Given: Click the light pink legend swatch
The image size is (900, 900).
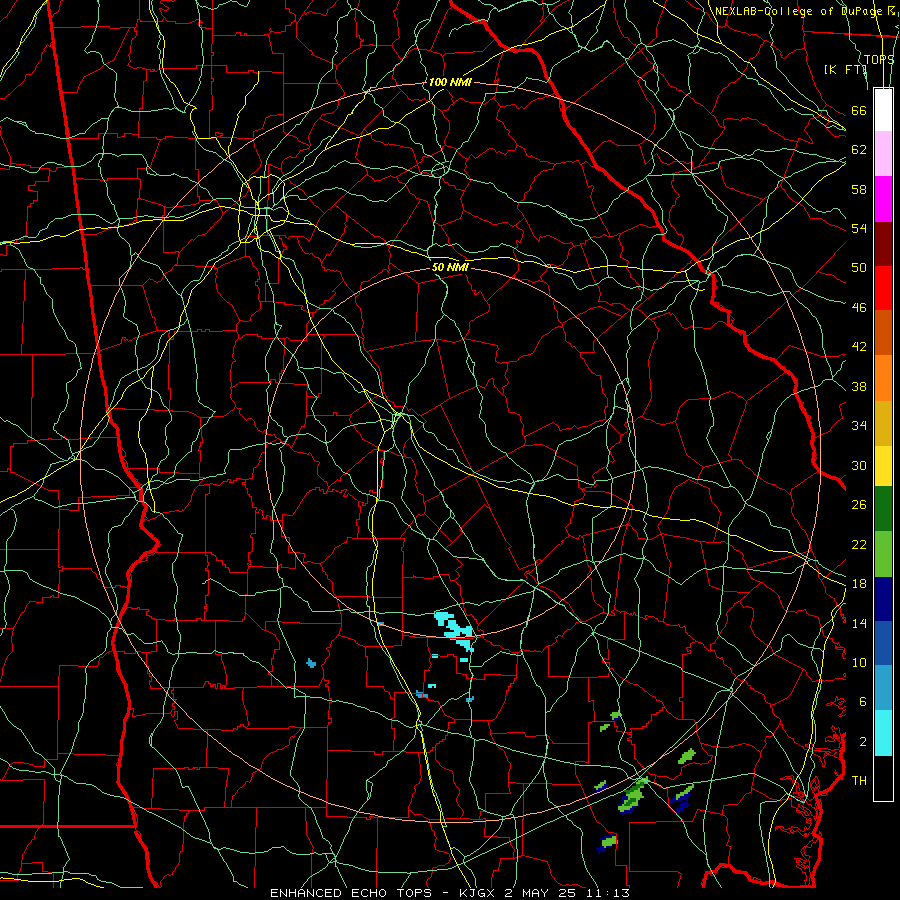Looking at the screenshot, I should [x=883, y=153].
